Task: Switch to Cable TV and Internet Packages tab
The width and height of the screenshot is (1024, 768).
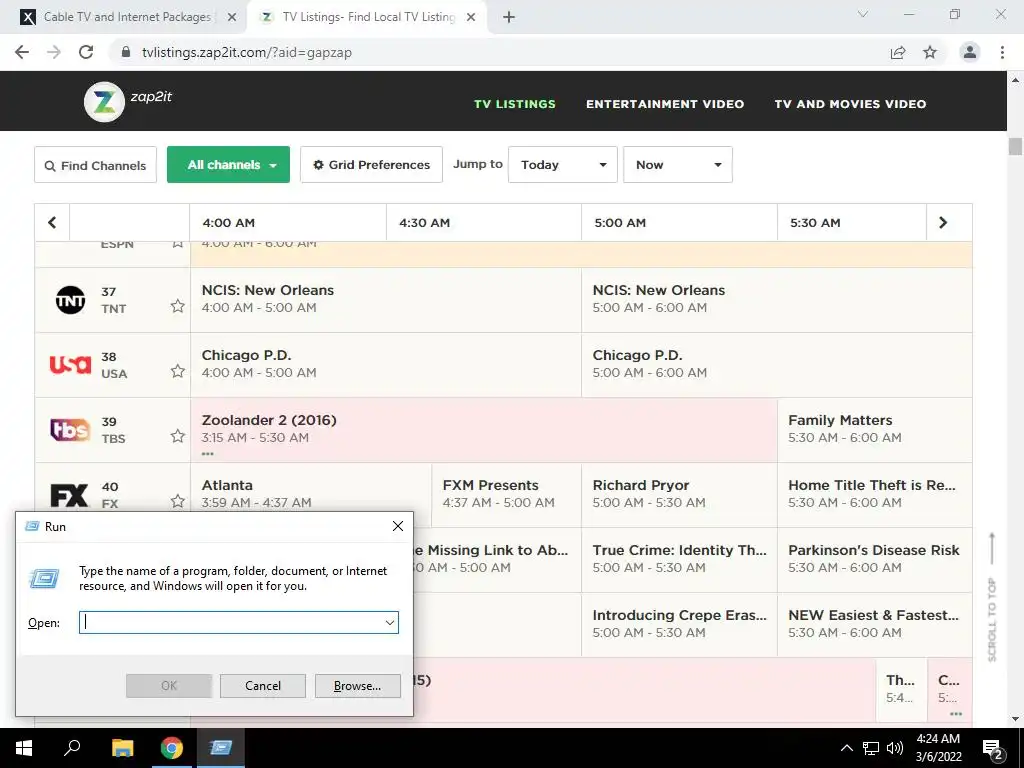Action: pyautogui.click(x=127, y=17)
